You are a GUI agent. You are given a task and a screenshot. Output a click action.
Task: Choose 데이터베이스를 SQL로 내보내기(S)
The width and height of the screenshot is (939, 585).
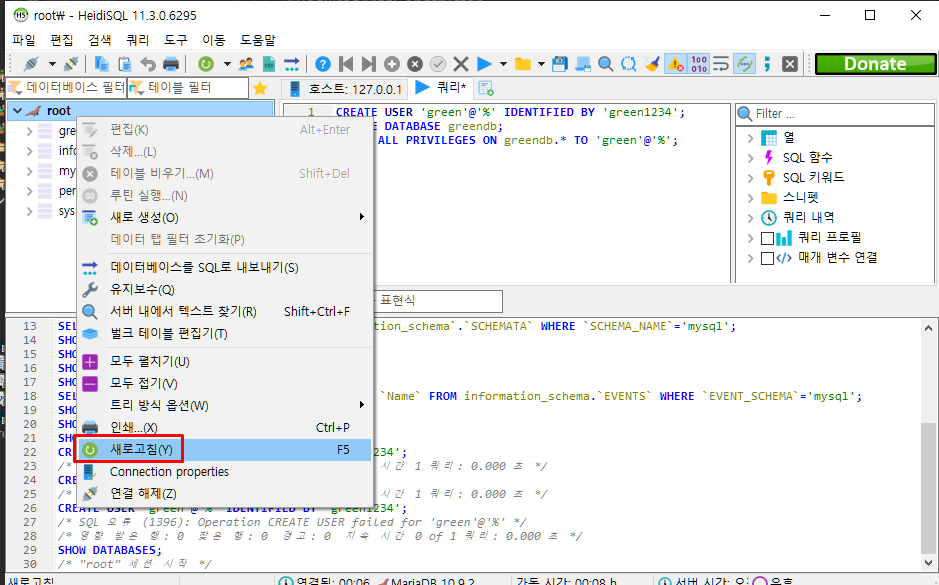pos(225,267)
